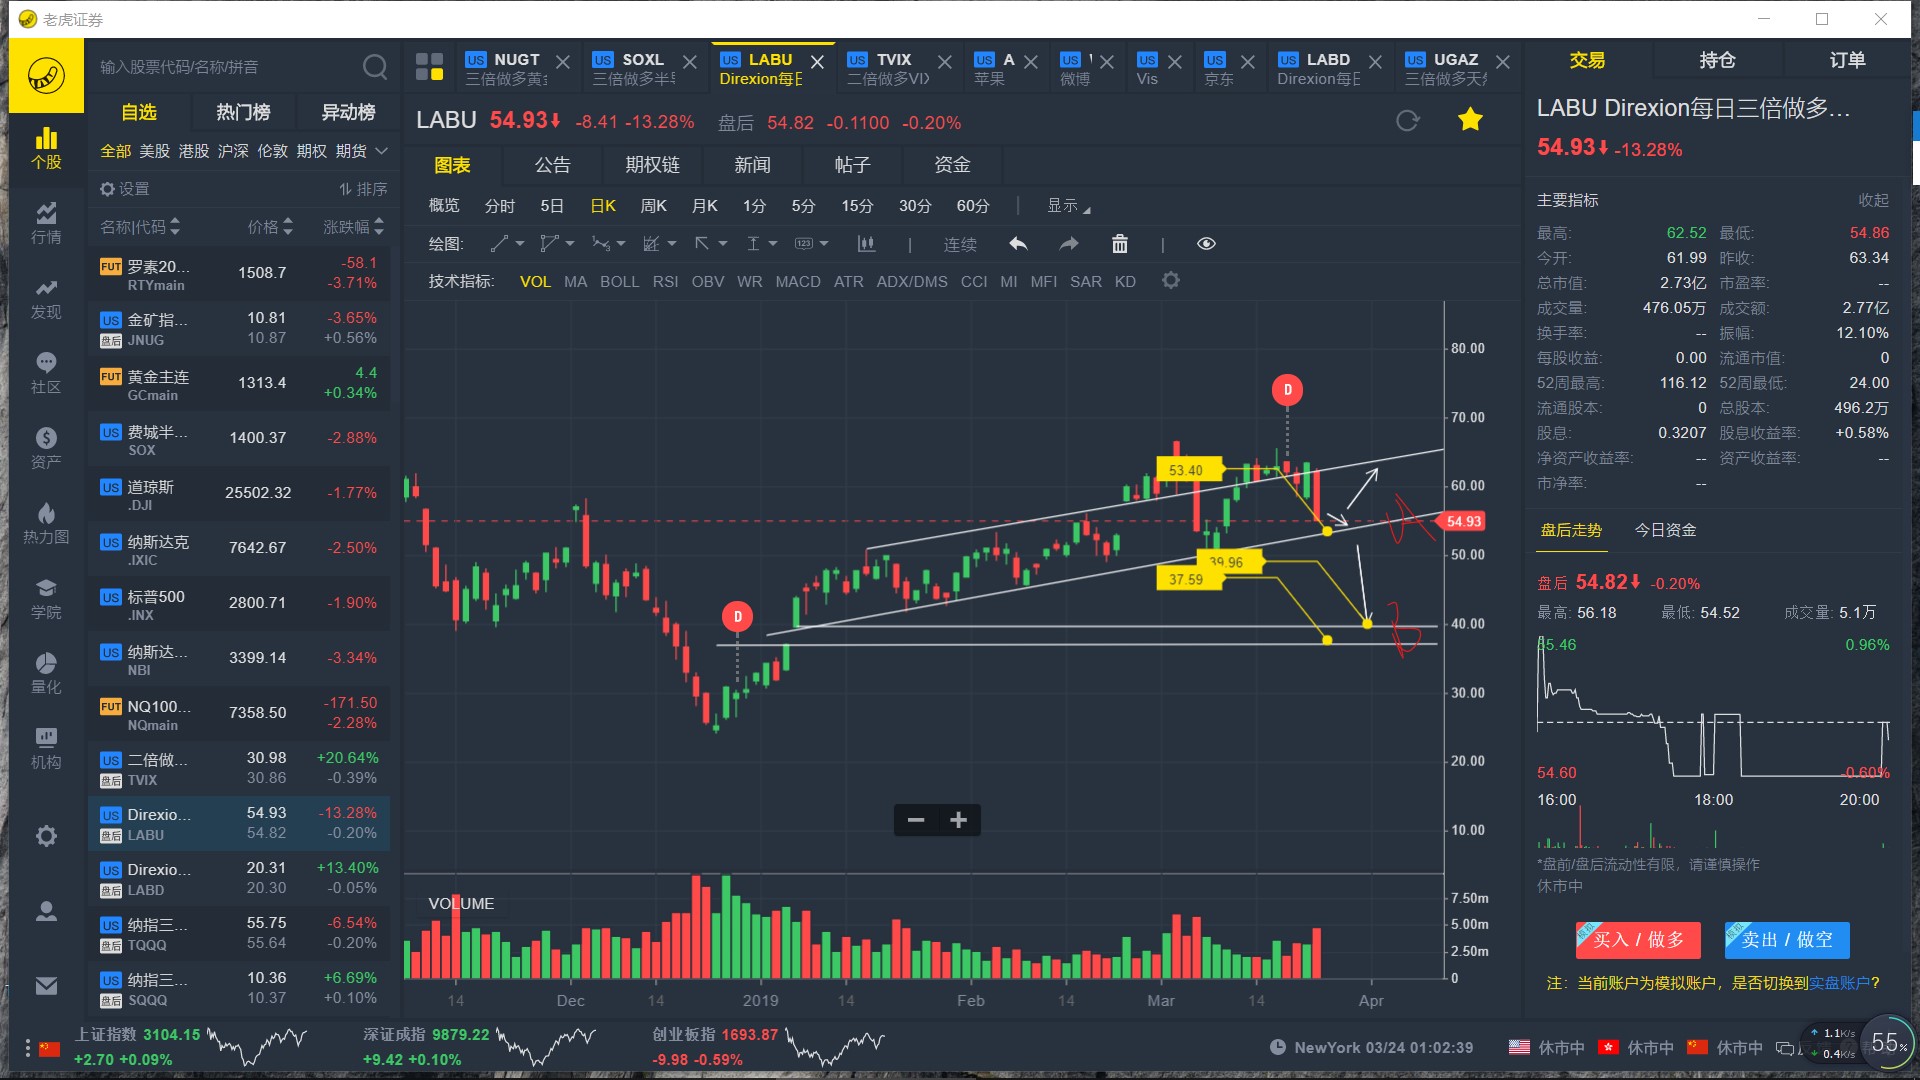Click the yellow favorite star icon
This screenshot has height=1080, width=1920.
tap(1470, 121)
